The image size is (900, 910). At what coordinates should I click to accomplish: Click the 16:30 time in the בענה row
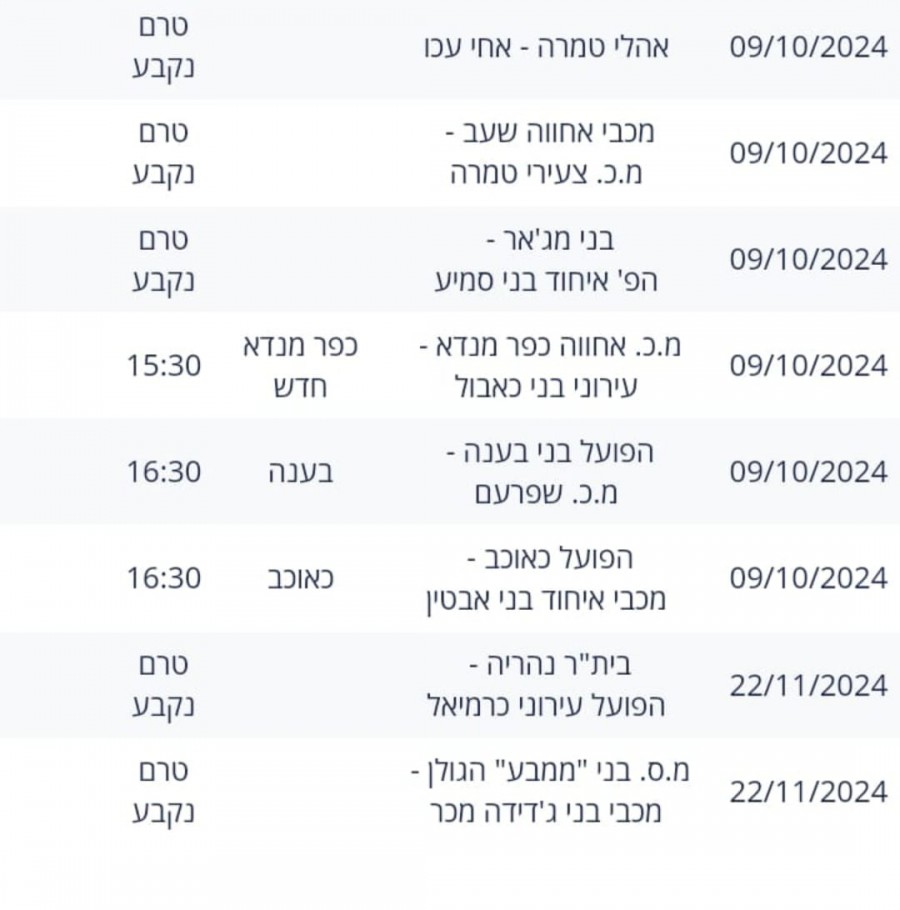(163, 472)
